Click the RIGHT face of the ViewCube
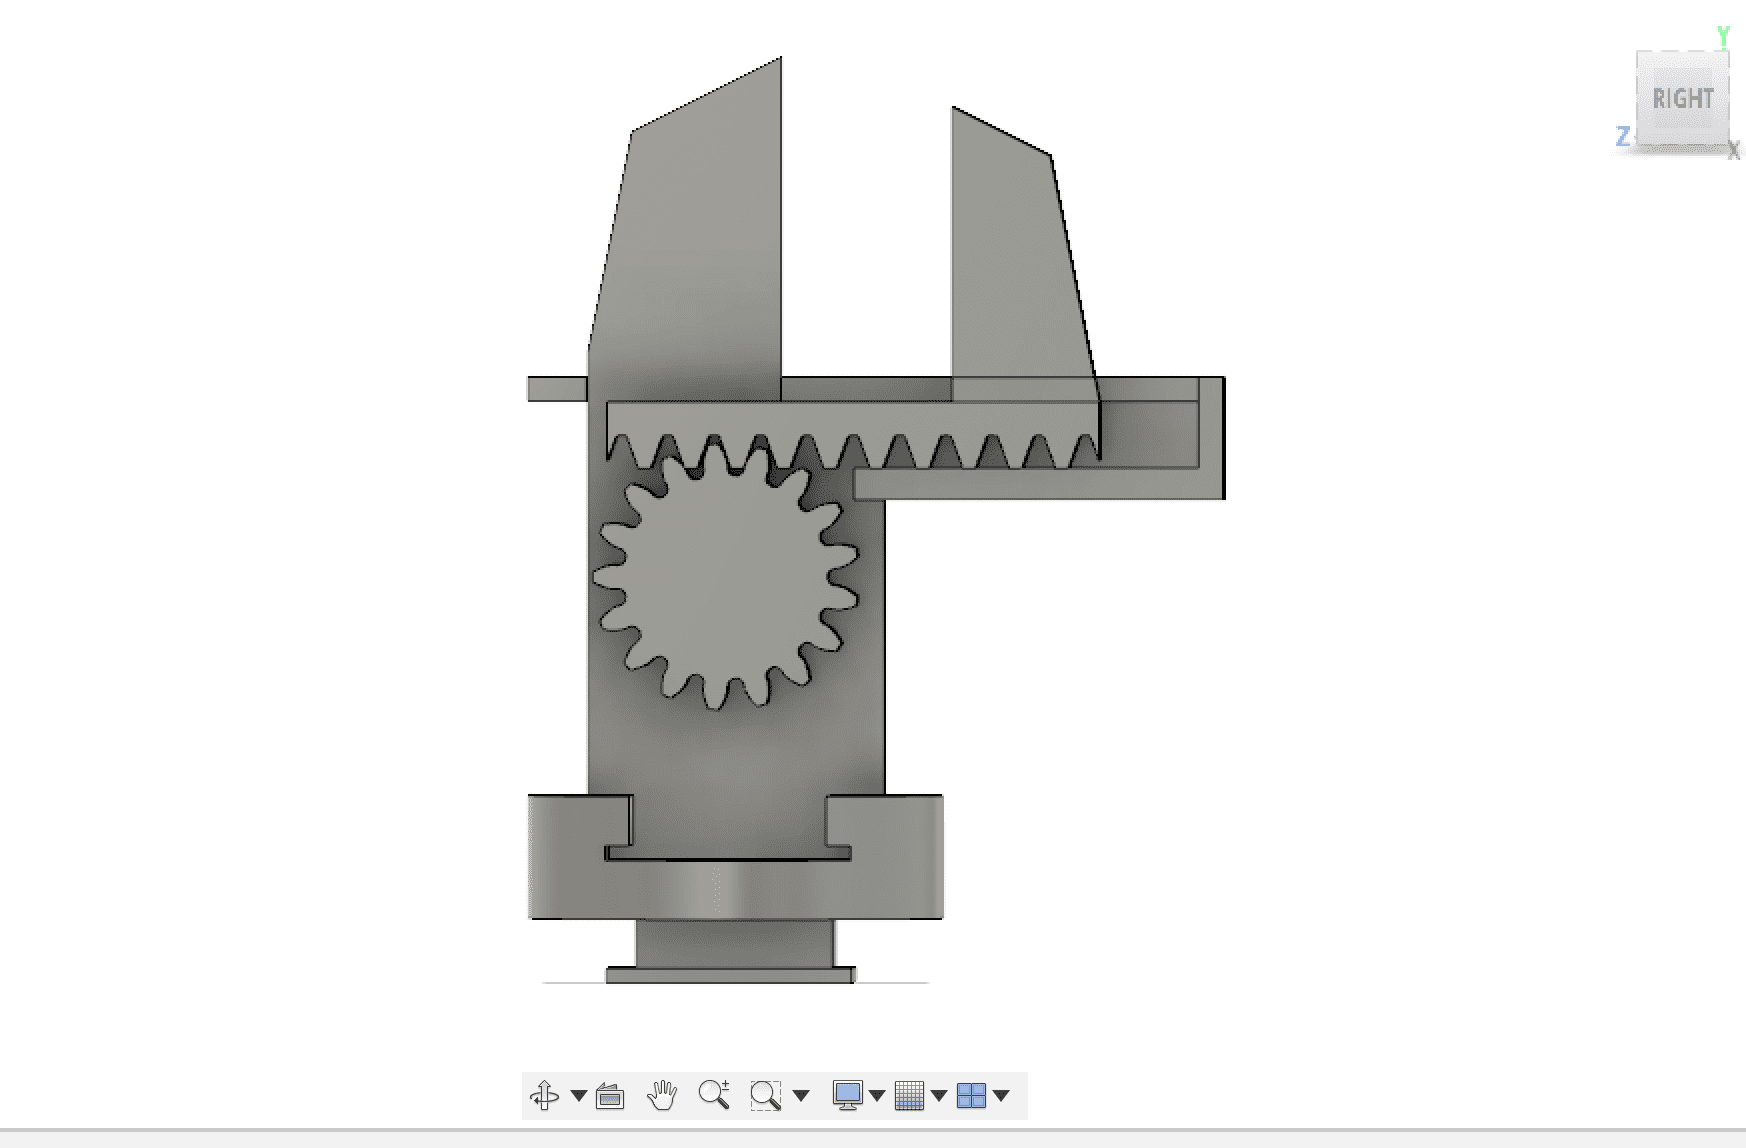 (x=1683, y=98)
